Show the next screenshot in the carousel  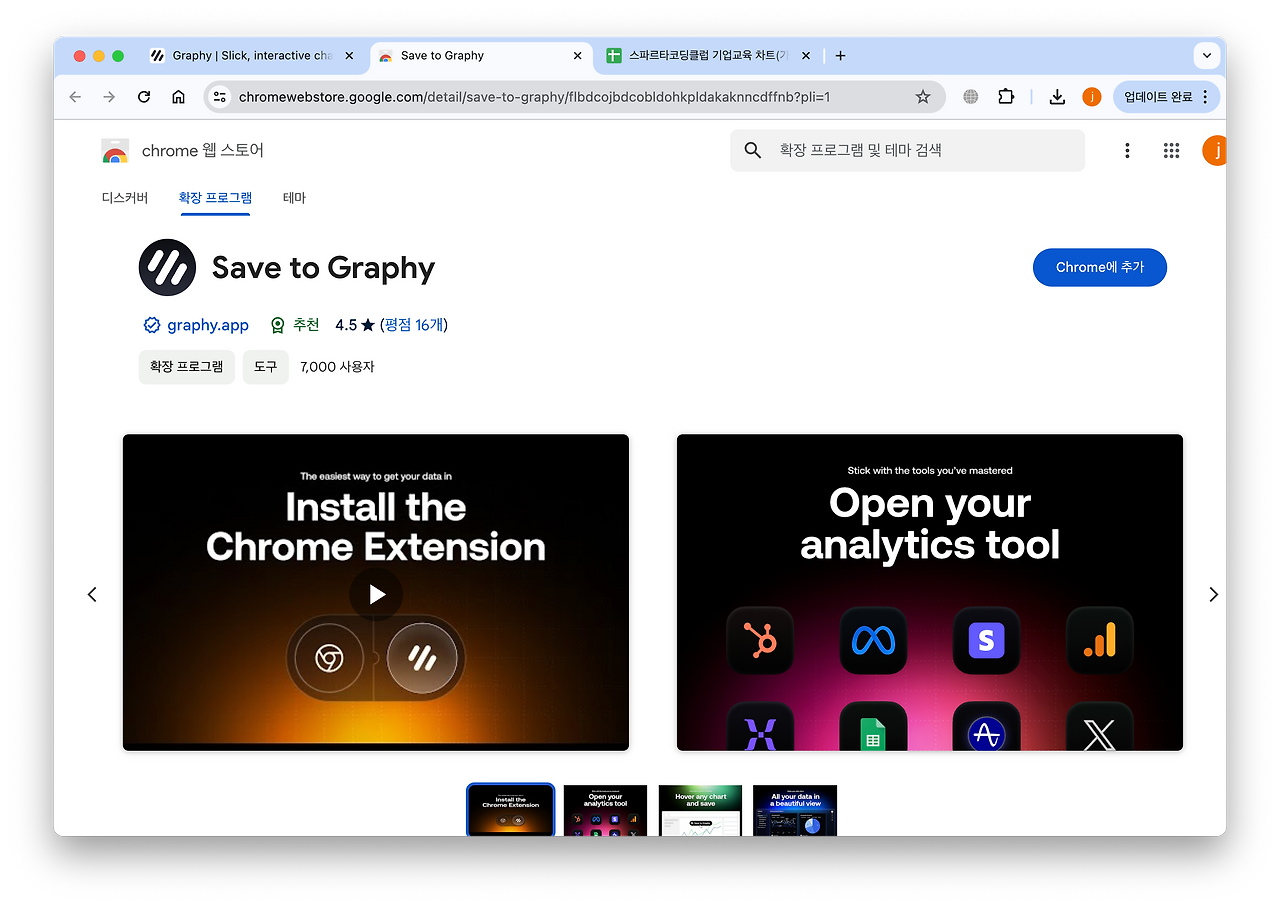click(1213, 594)
